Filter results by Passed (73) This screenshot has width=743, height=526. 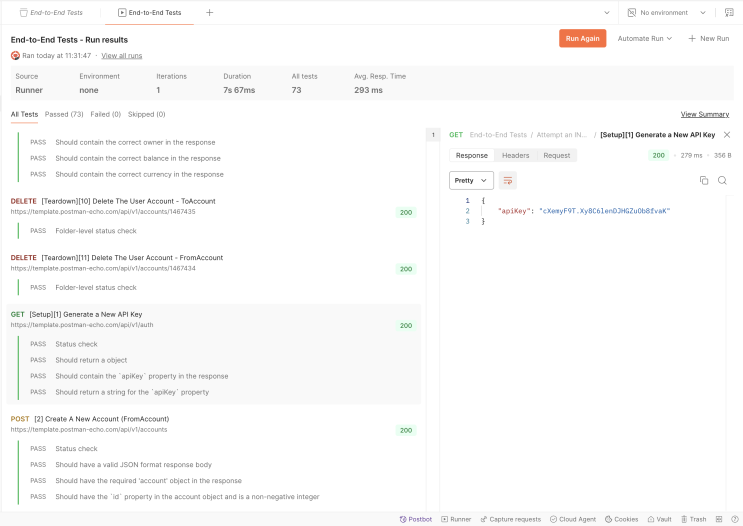click(x=64, y=114)
